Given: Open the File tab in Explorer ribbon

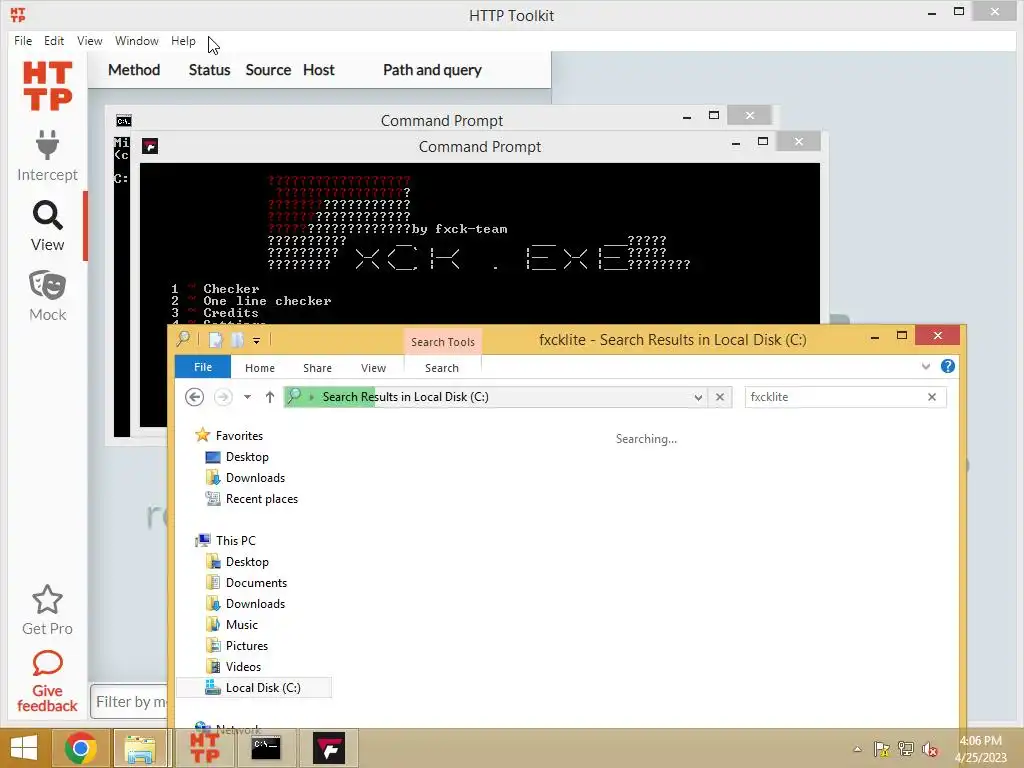Looking at the screenshot, I should pos(203,367).
